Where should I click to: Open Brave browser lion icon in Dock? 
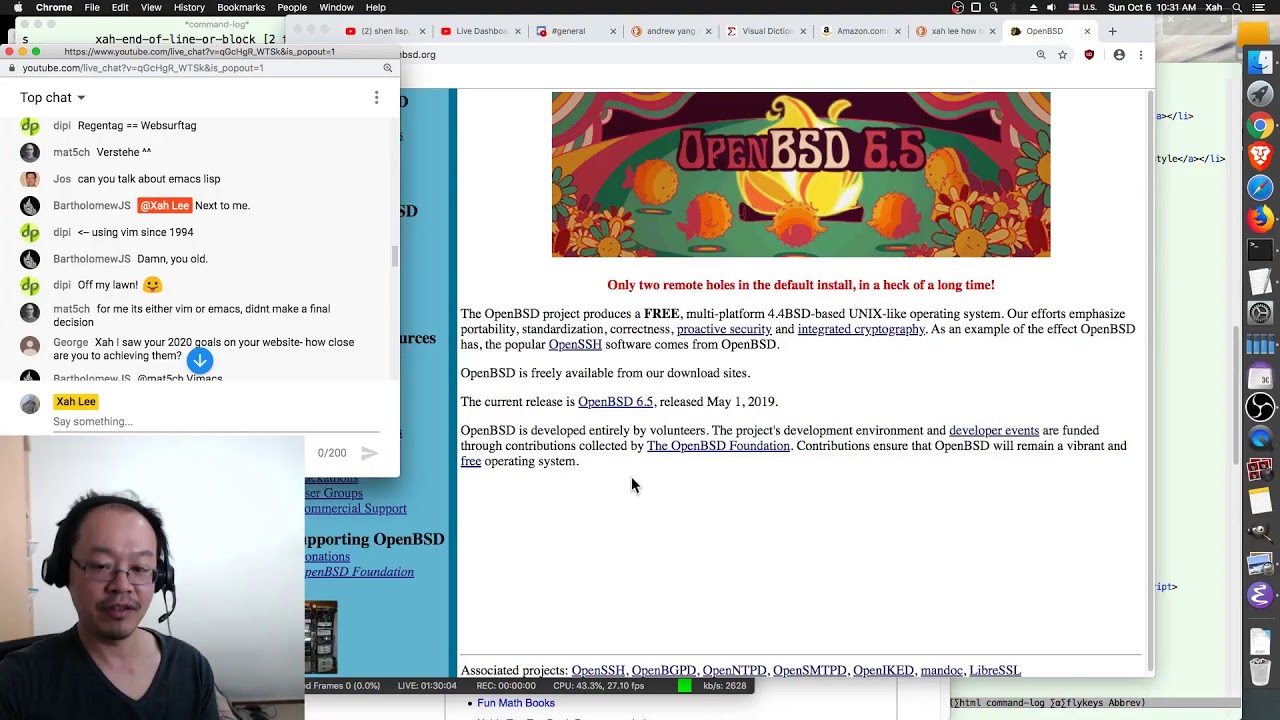[x=1260, y=156]
